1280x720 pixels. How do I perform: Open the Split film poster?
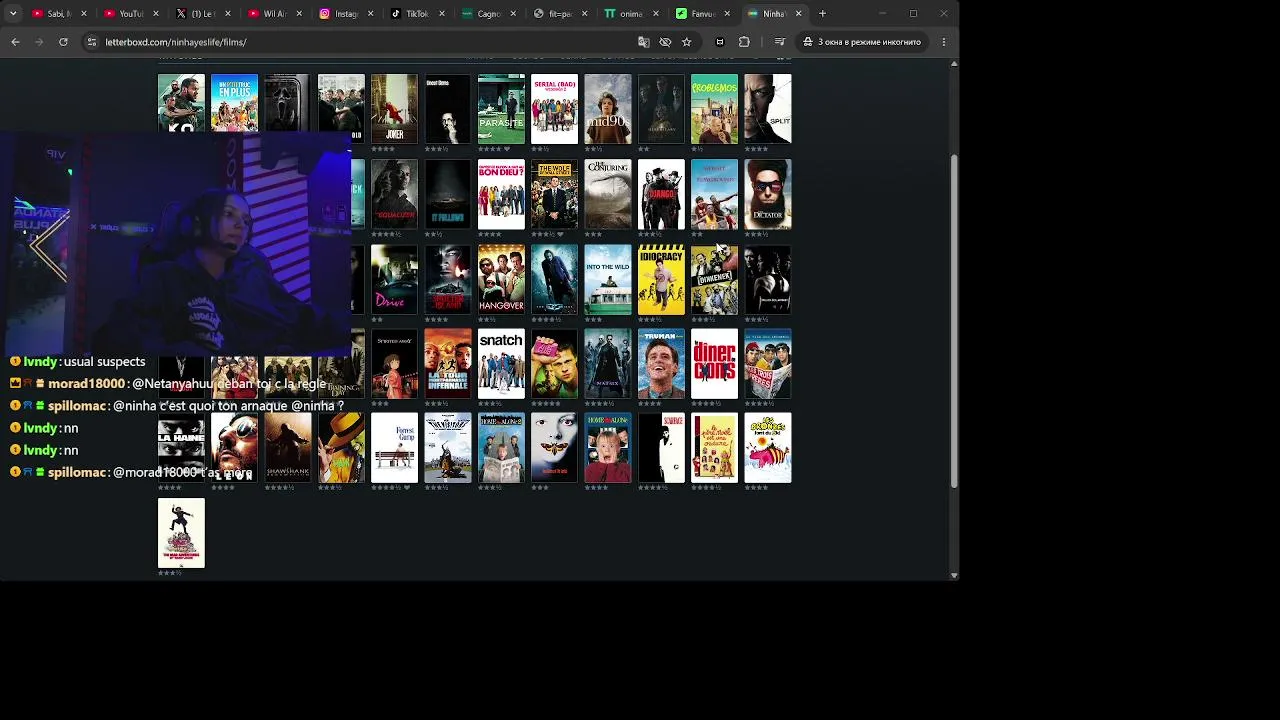(x=768, y=108)
